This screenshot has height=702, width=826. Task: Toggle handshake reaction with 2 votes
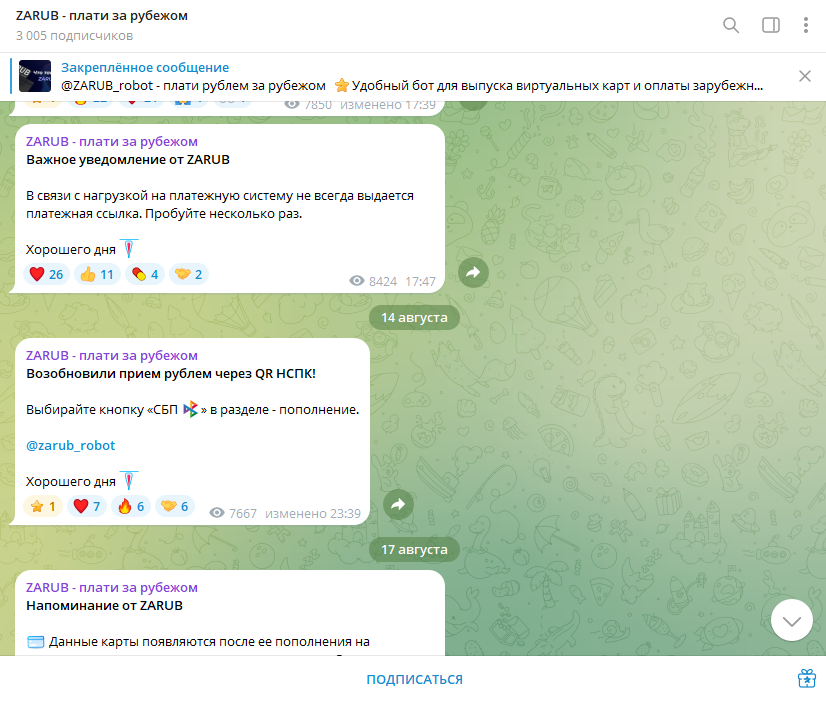point(189,274)
